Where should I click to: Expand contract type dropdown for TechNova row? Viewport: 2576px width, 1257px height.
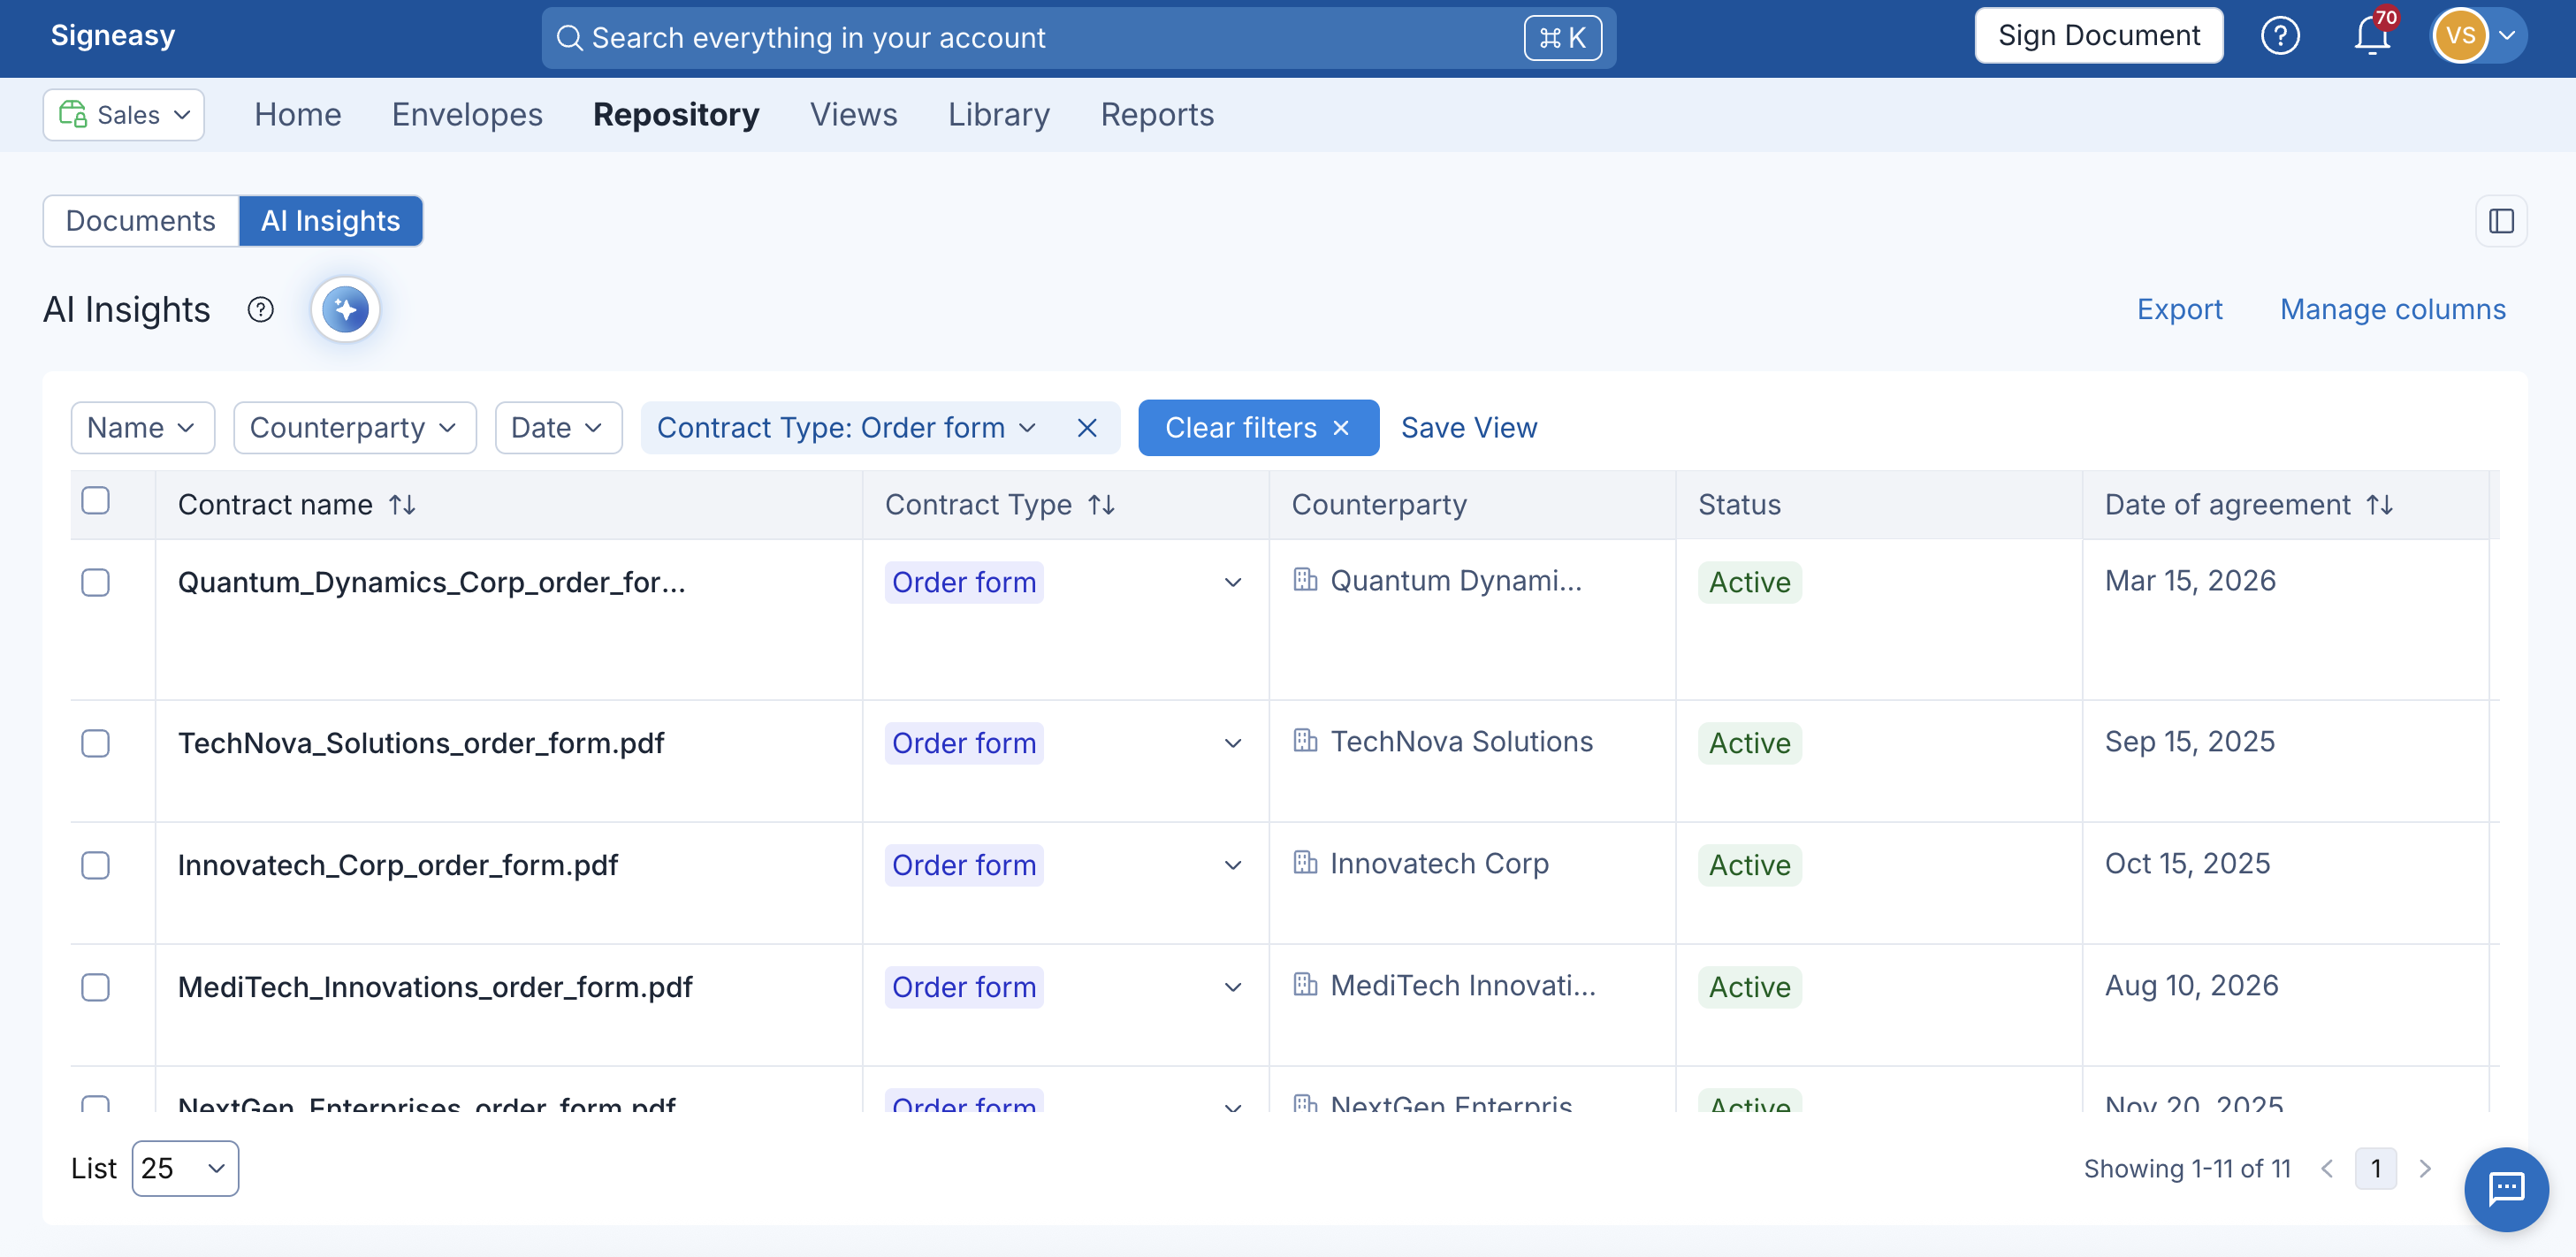tap(1233, 743)
